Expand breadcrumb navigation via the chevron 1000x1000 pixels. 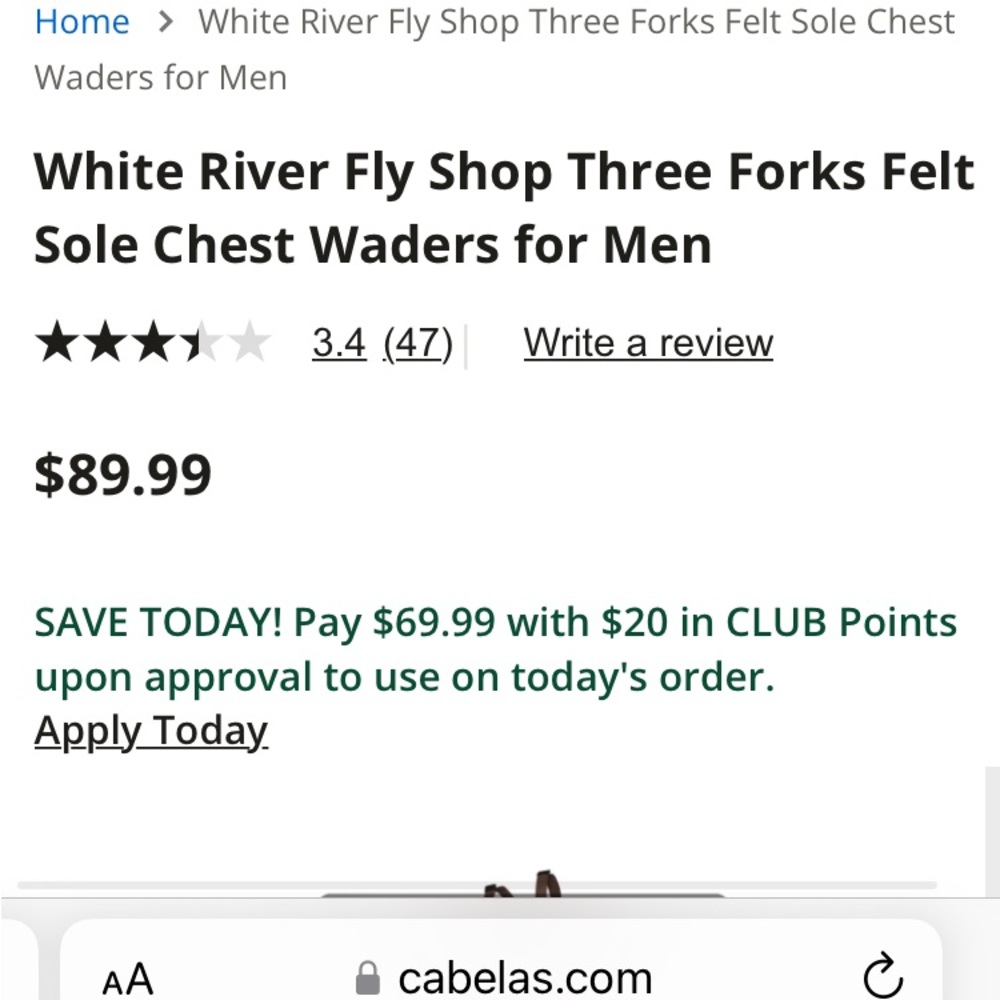168,21
